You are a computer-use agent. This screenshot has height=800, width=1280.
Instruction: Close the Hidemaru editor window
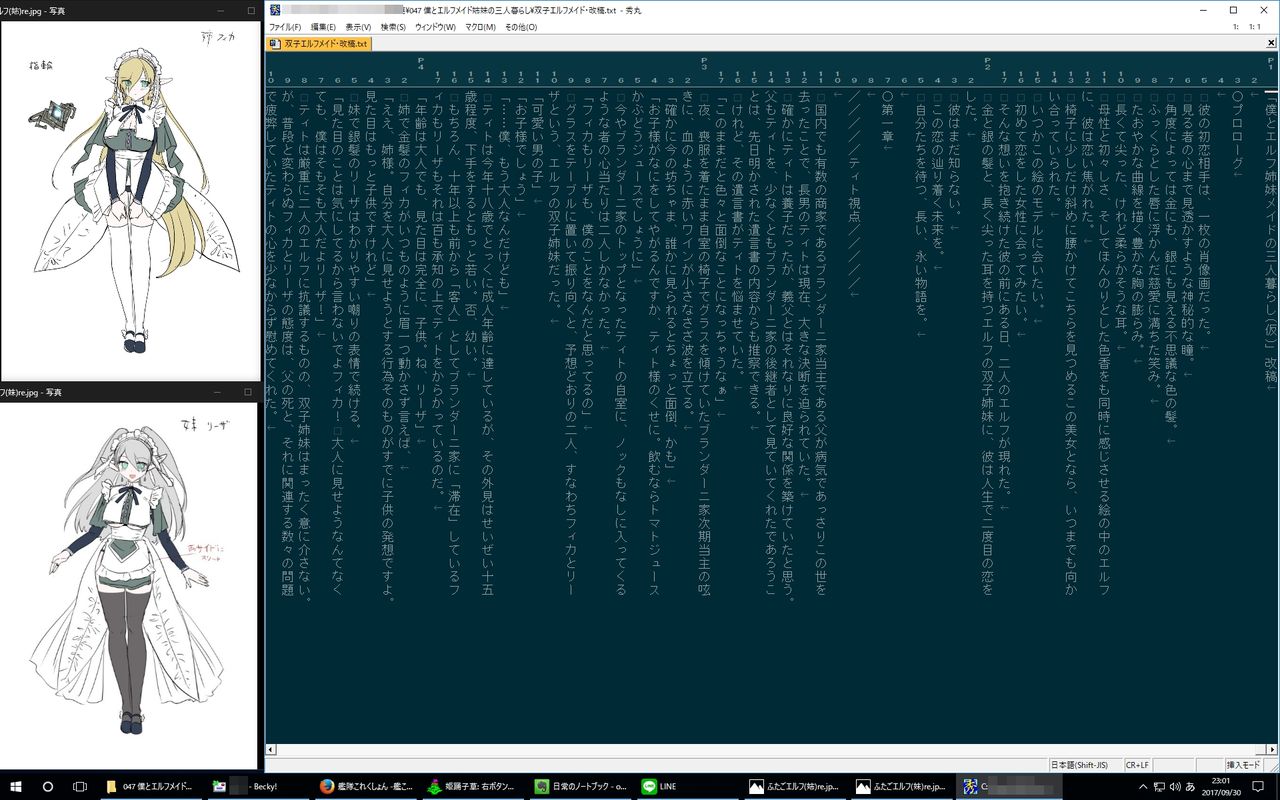point(1262,10)
